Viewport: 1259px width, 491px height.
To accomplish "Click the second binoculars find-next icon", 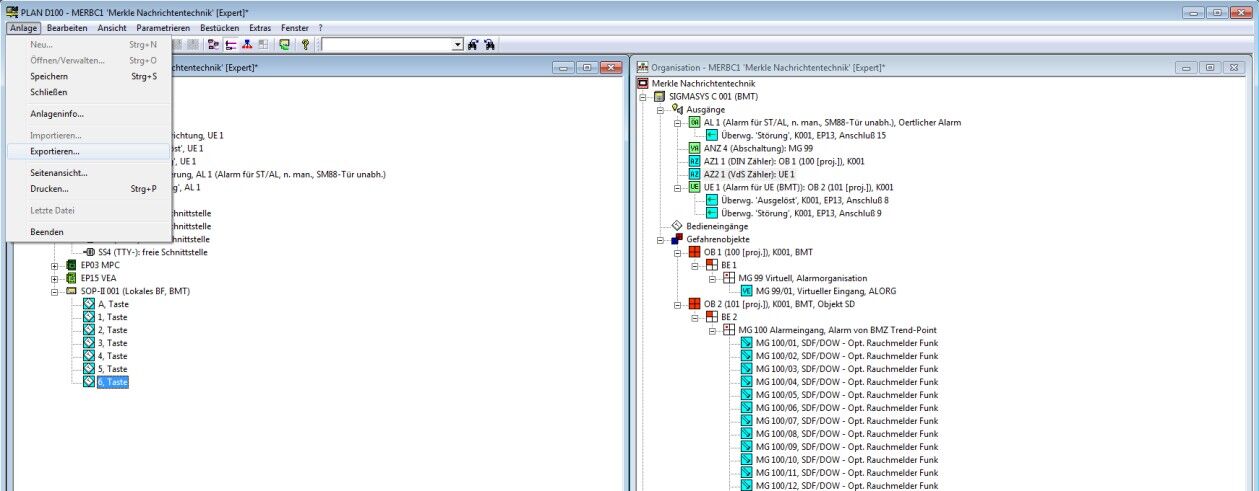I will pos(491,45).
